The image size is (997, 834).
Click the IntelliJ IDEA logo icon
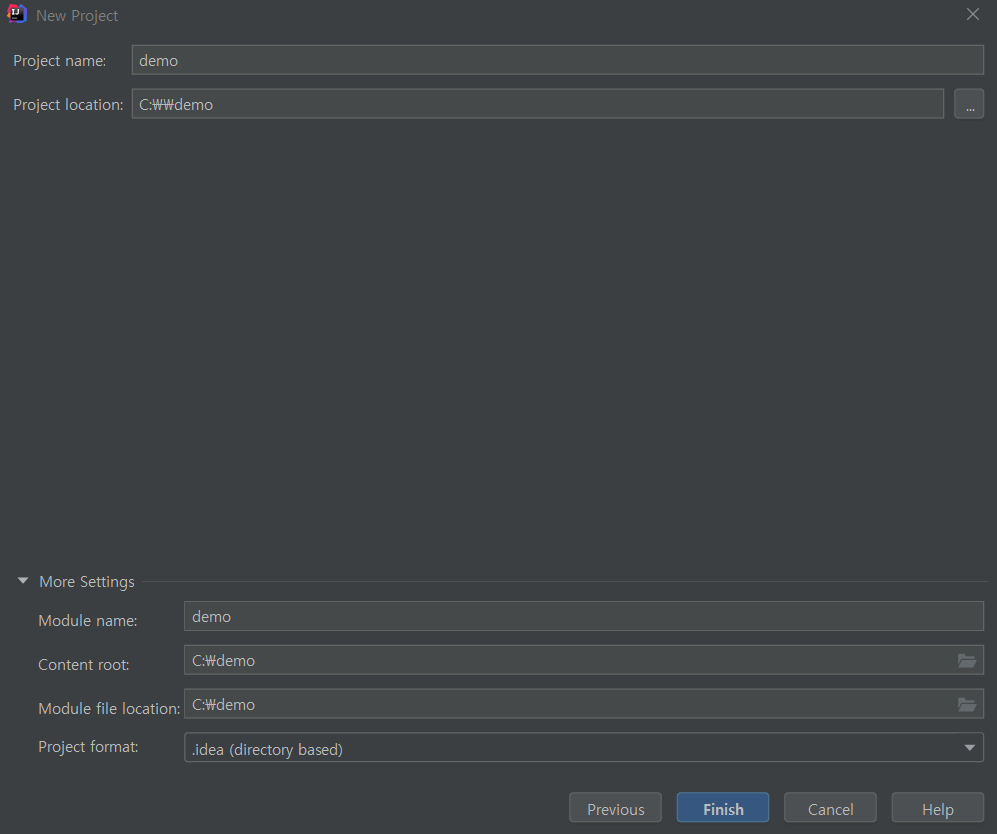(17, 14)
